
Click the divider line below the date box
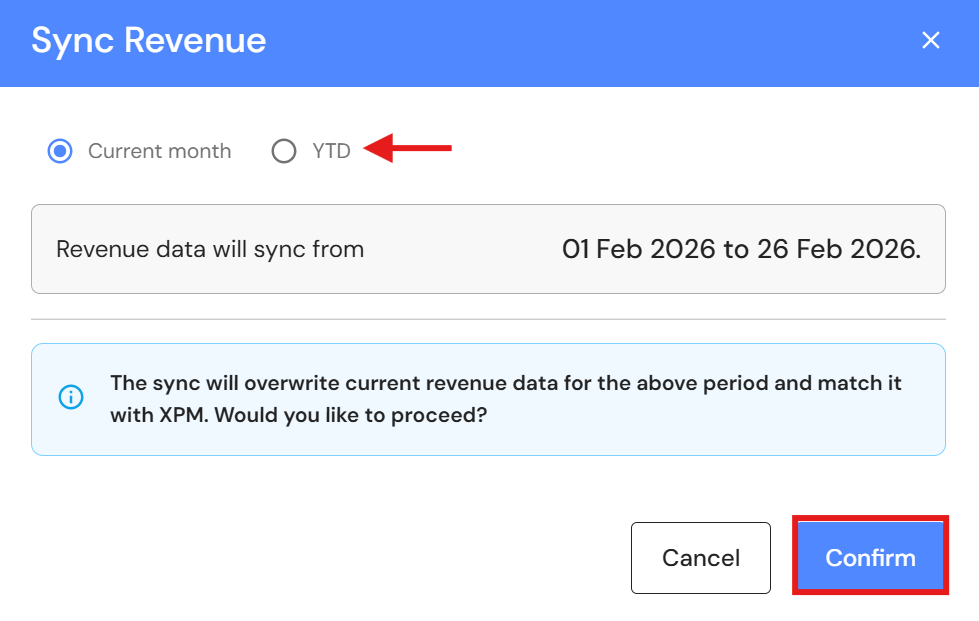(488, 319)
